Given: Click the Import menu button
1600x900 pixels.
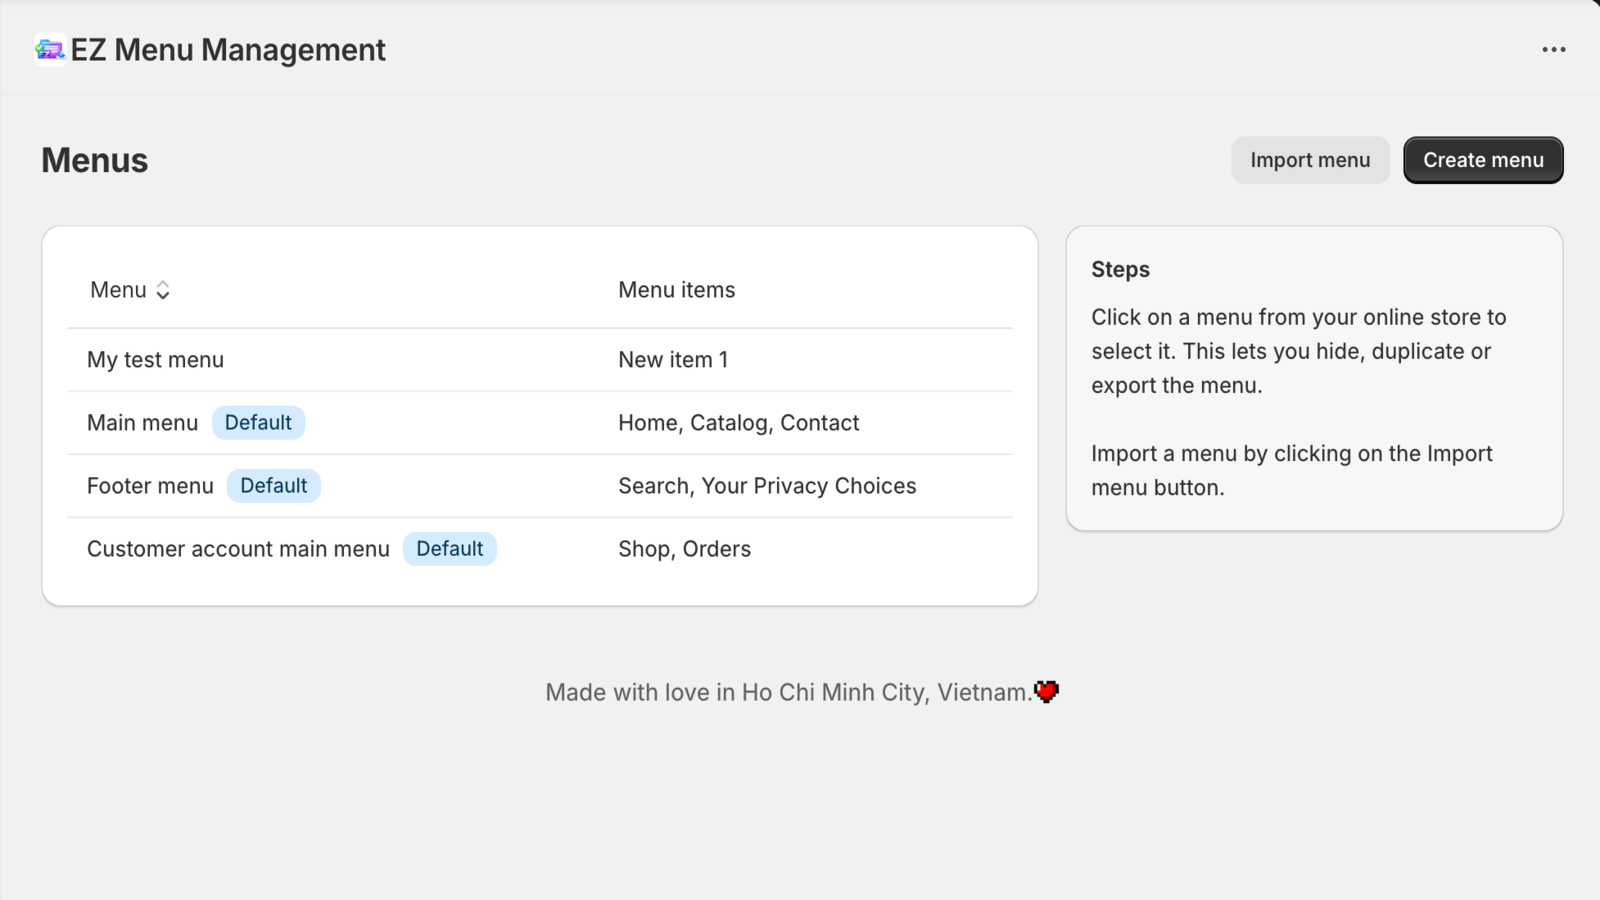Looking at the screenshot, I should pyautogui.click(x=1310, y=160).
